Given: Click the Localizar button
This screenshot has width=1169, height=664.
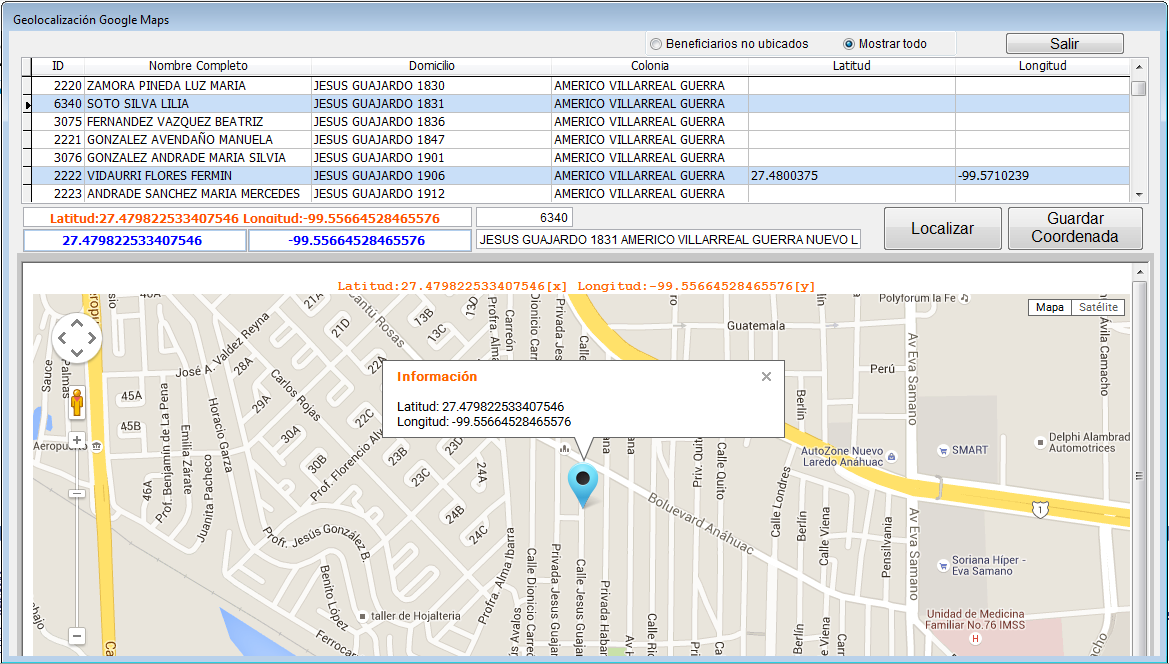Looking at the screenshot, I should point(942,228).
